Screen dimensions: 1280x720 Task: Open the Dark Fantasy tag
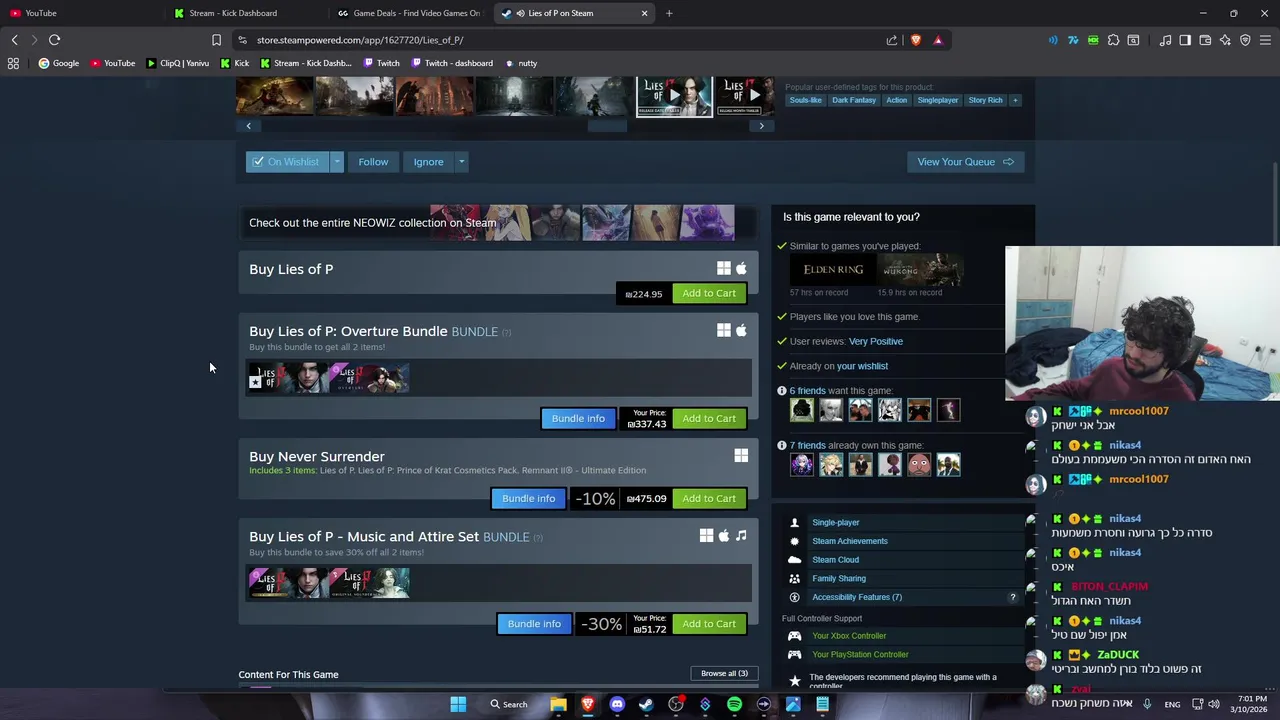pos(854,100)
